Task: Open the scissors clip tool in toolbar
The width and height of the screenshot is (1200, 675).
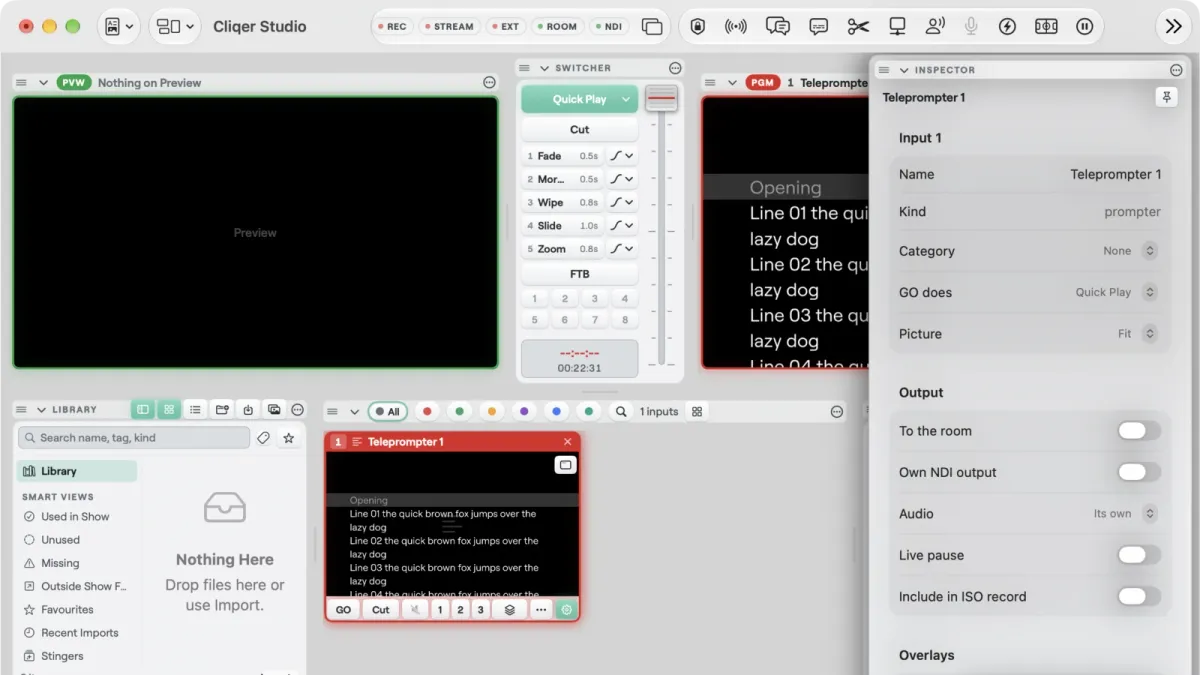Action: pos(858,27)
